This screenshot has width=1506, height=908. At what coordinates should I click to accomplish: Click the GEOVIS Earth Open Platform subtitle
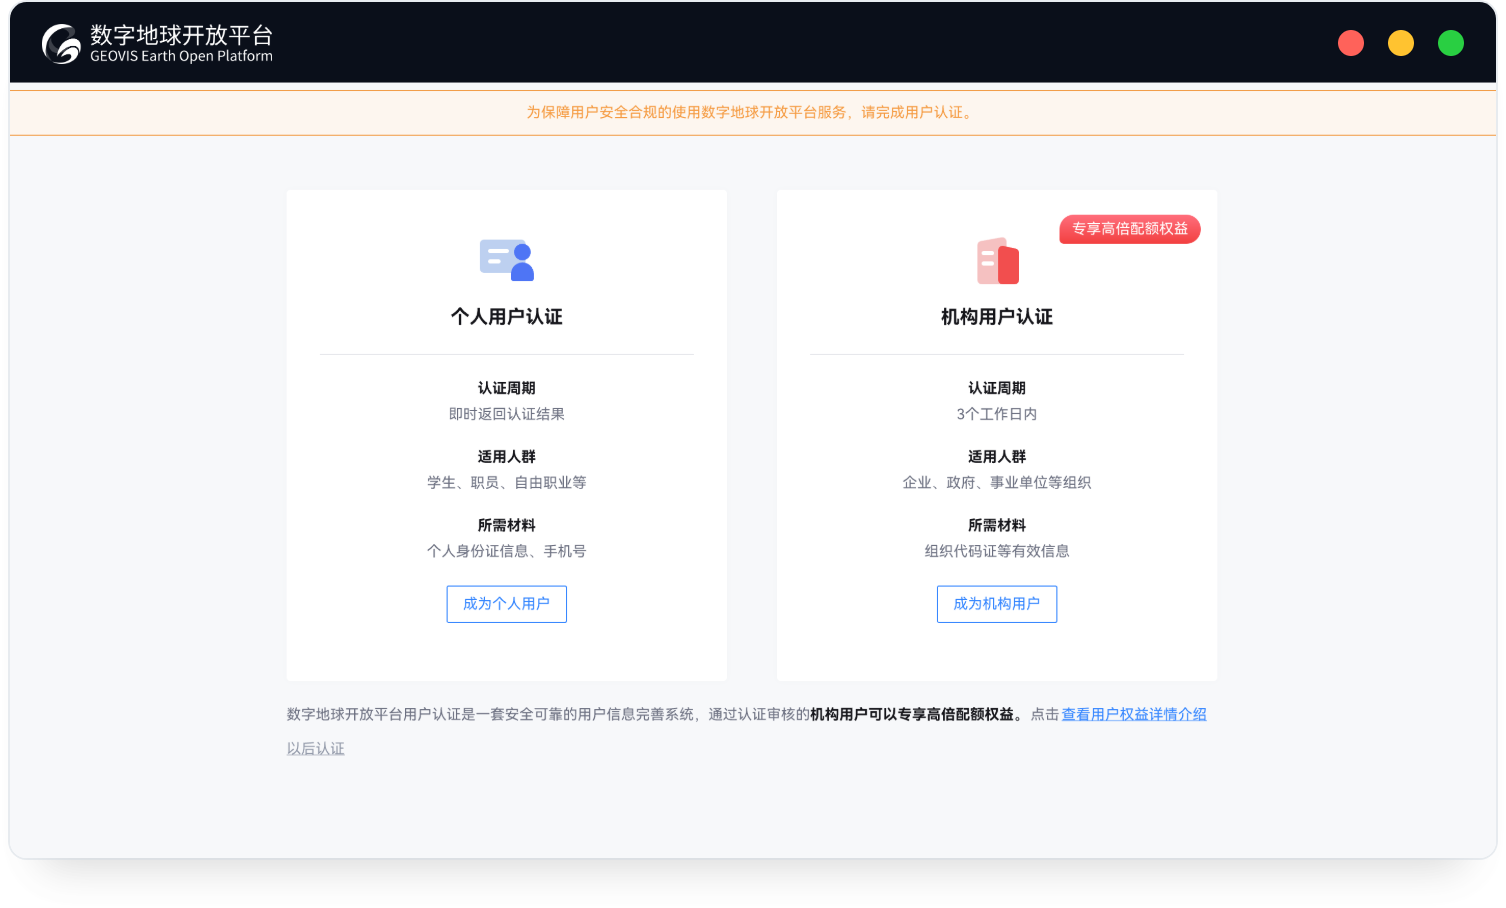tap(181, 57)
